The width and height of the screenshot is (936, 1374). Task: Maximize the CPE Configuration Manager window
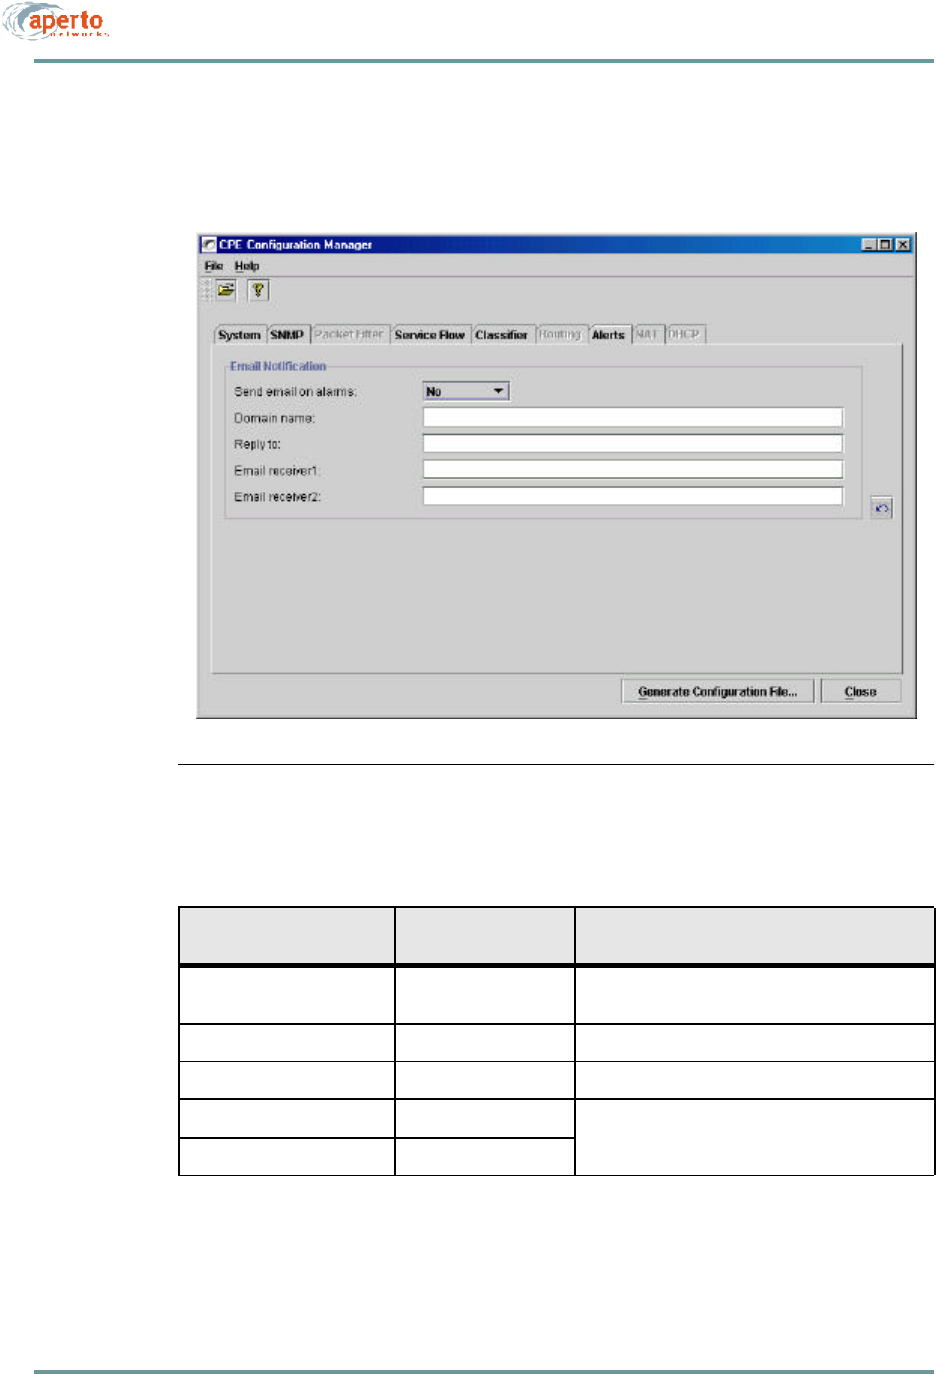(x=886, y=244)
